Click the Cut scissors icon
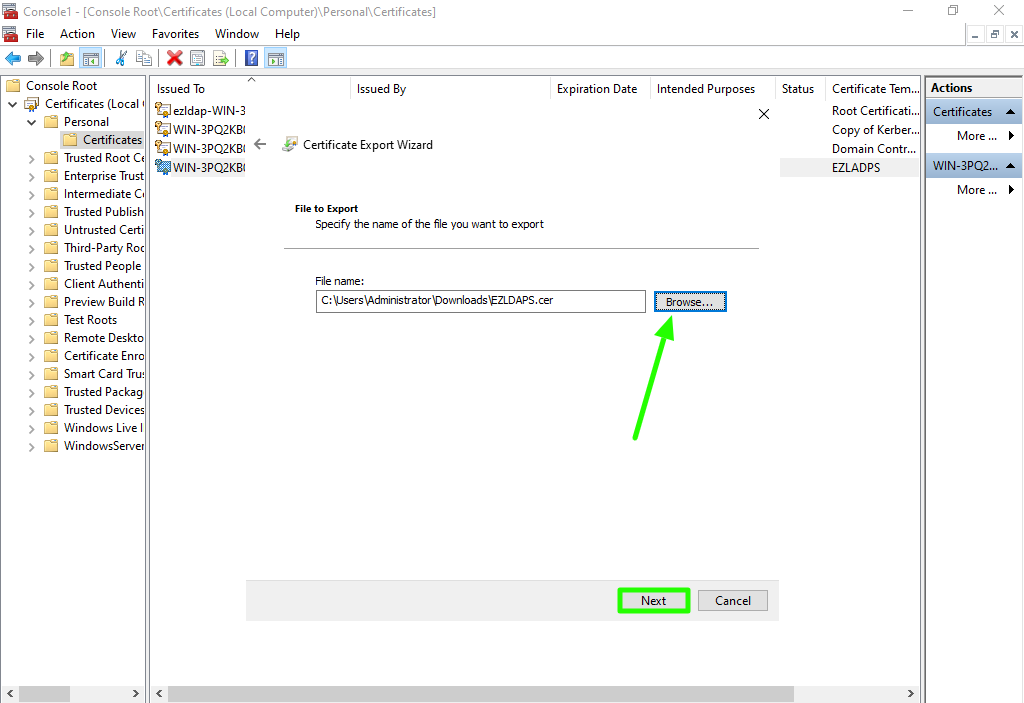The image size is (1024, 703). [x=121, y=59]
